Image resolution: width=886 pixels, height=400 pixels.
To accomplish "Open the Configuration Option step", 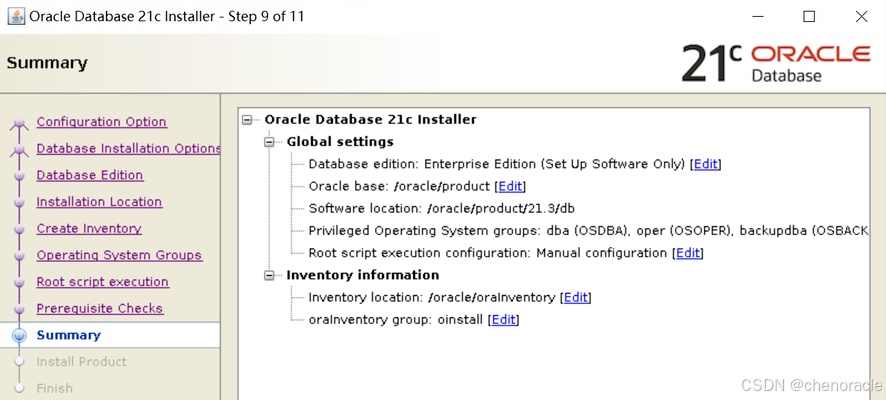I will point(101,122).
